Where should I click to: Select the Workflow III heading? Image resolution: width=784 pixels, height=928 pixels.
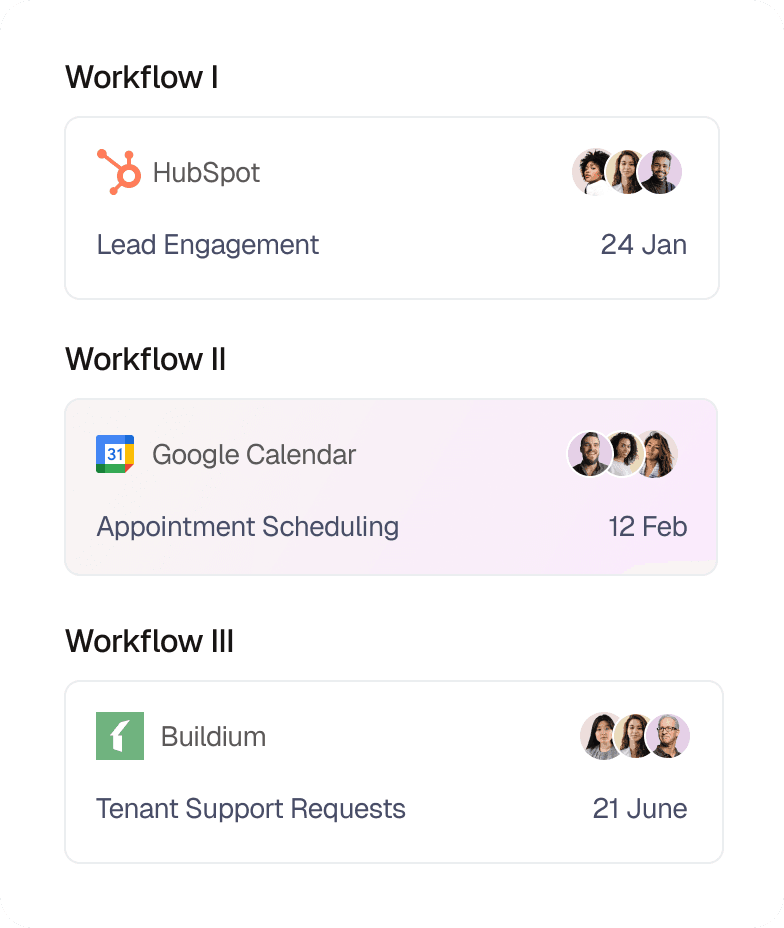point(149,641)
